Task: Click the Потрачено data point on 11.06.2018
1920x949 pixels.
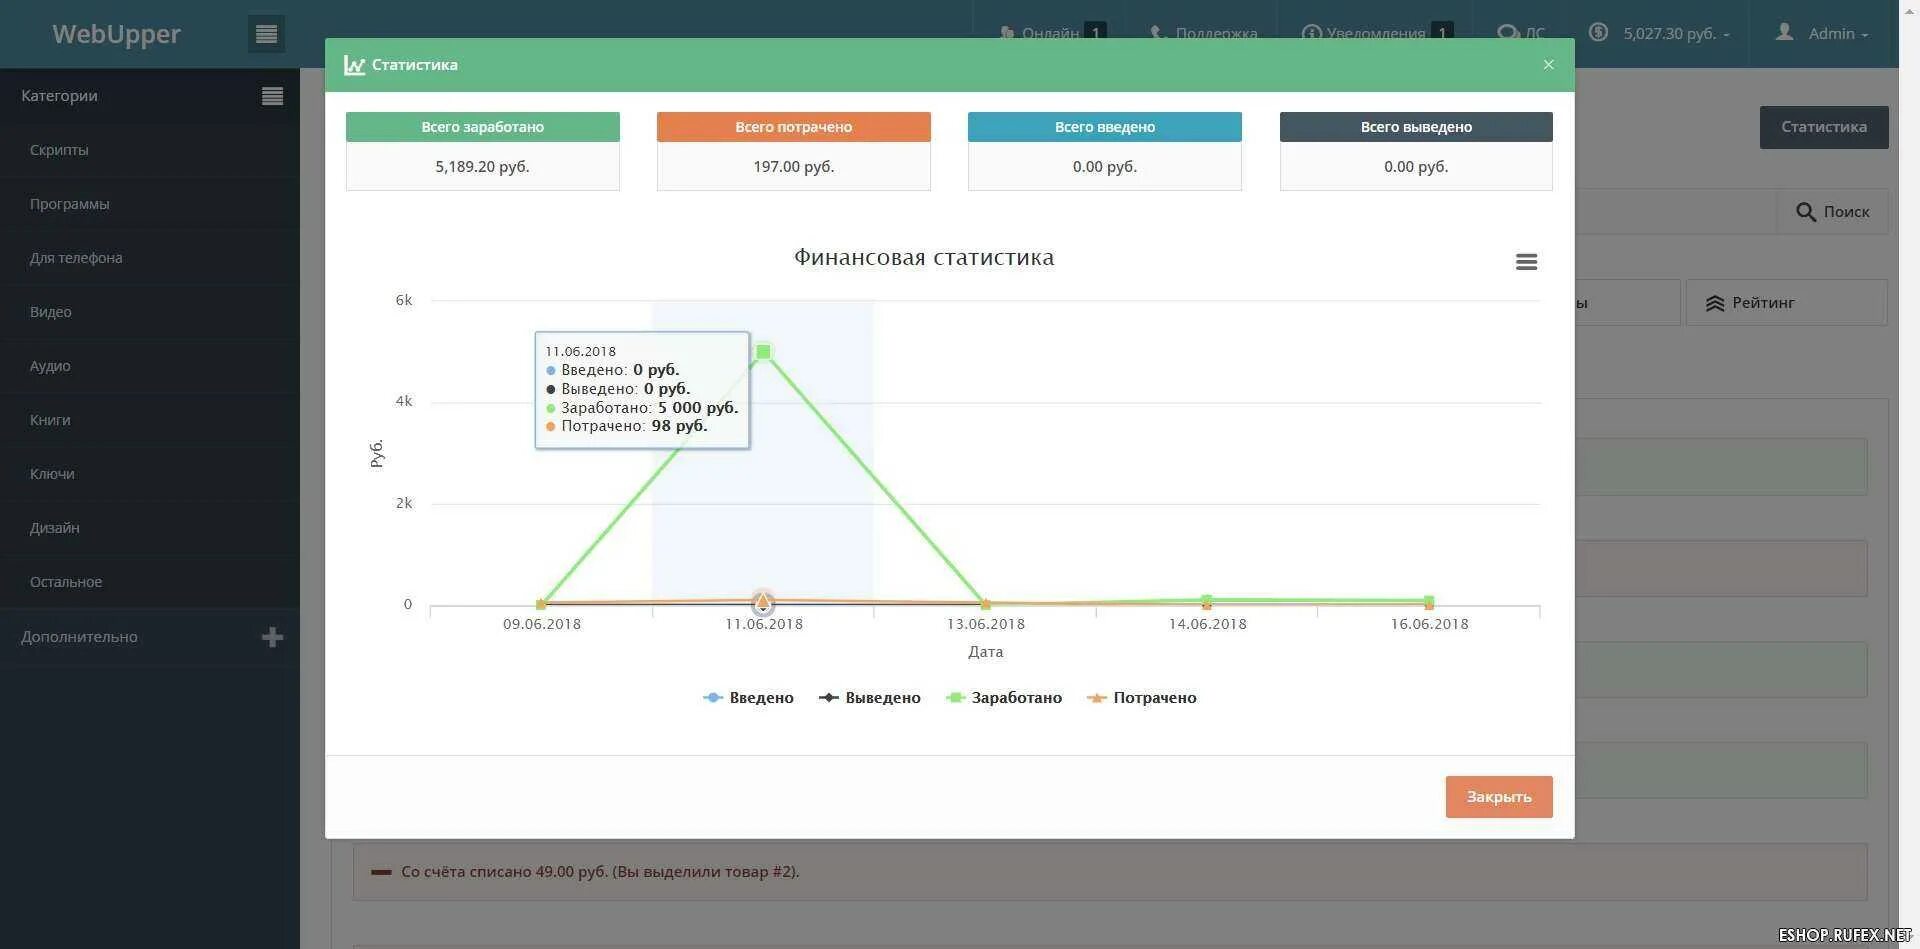Action: 763,602
